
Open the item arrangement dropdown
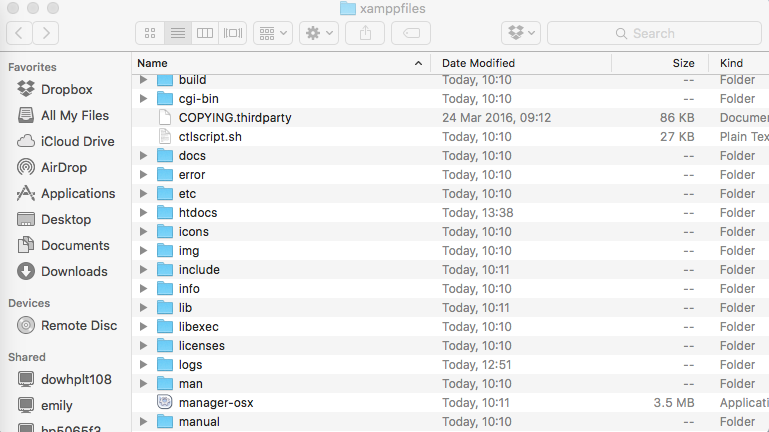(273, 33)
